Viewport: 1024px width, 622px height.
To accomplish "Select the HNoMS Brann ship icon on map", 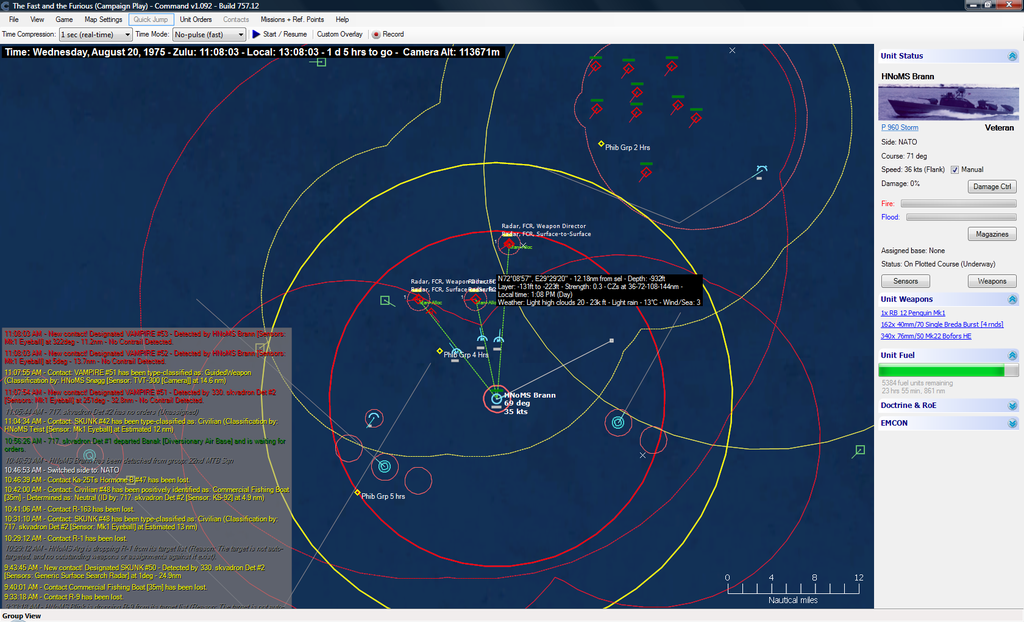I will [497, 400].
